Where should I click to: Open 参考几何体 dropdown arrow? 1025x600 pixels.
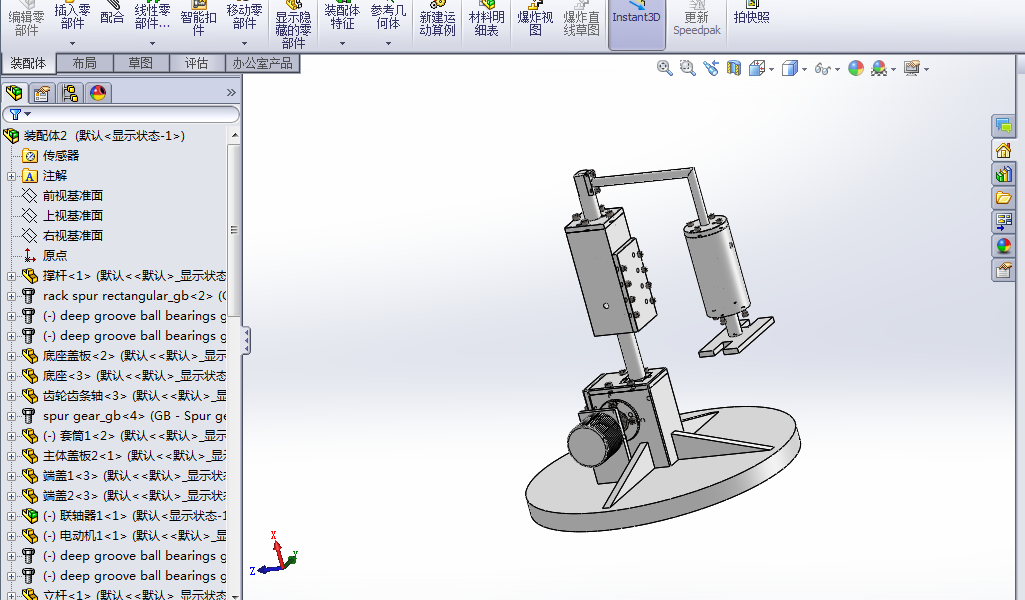coord(388,44)
